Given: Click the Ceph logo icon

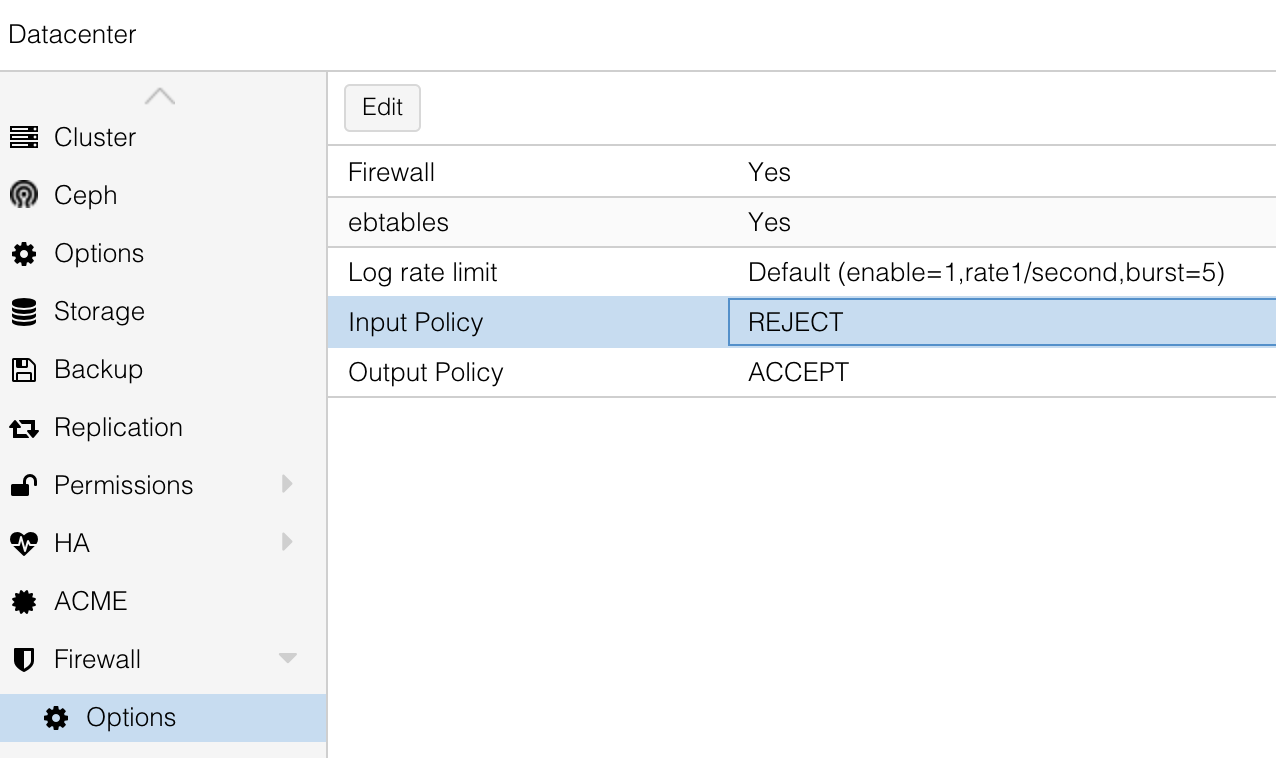Looking at the screenshot, I should tap(24, 195).
